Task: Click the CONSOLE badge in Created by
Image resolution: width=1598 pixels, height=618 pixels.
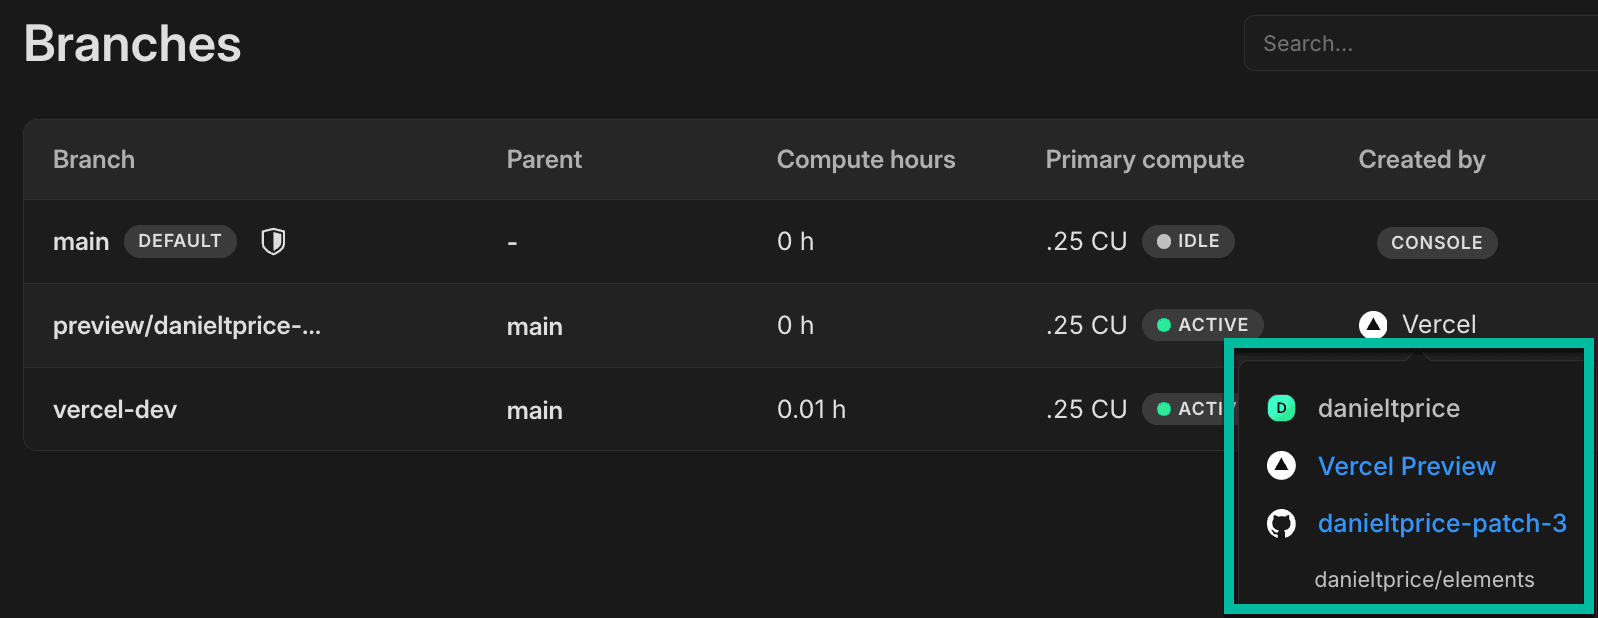Action: [x=1436, y=243]
